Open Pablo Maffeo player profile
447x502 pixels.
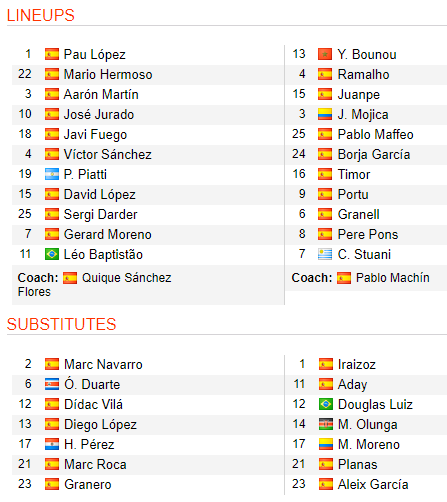375,134
